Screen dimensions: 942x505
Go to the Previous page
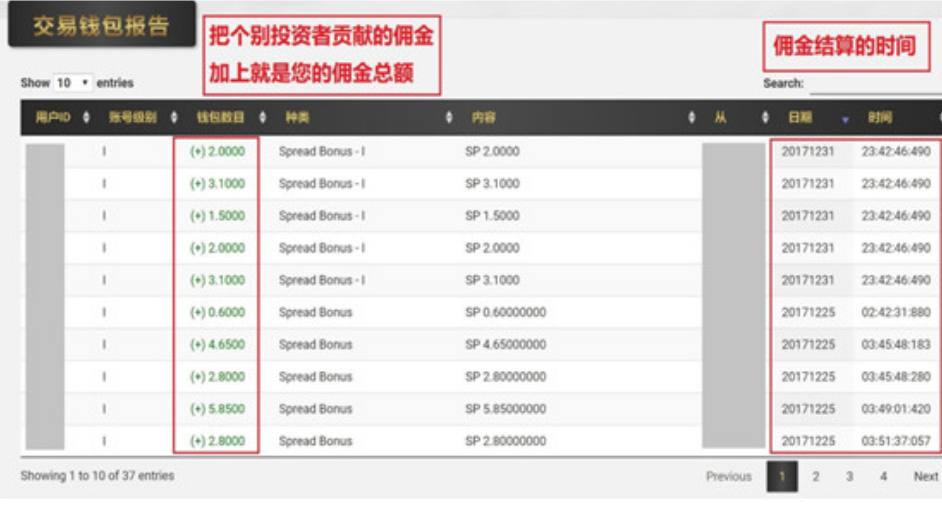(728, 477)
